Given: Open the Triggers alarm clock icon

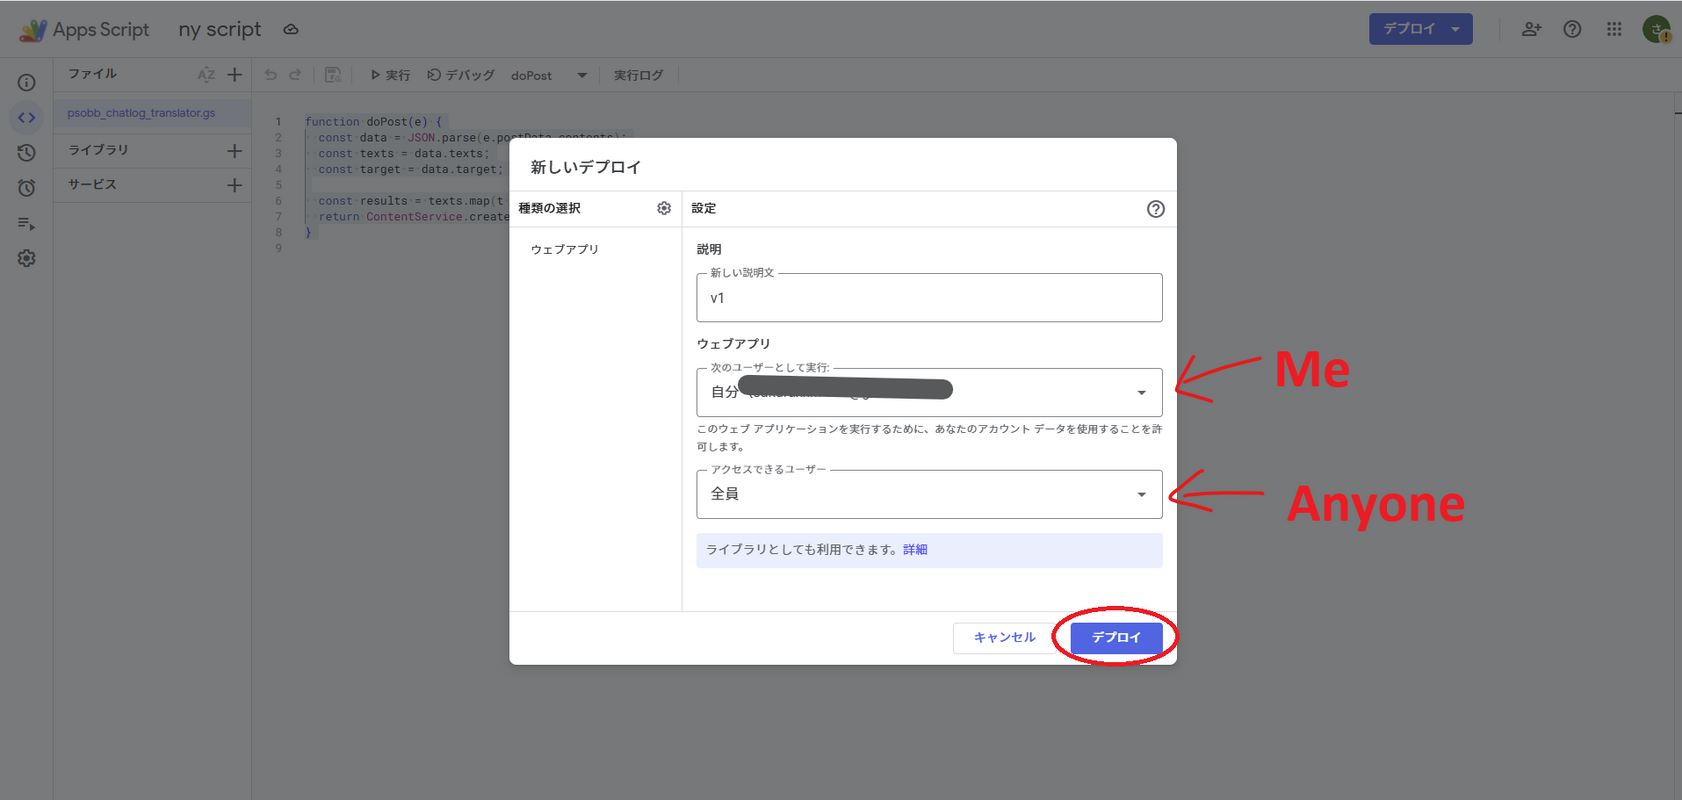Looking at the screenshot, I should click(x=27, y=188).
